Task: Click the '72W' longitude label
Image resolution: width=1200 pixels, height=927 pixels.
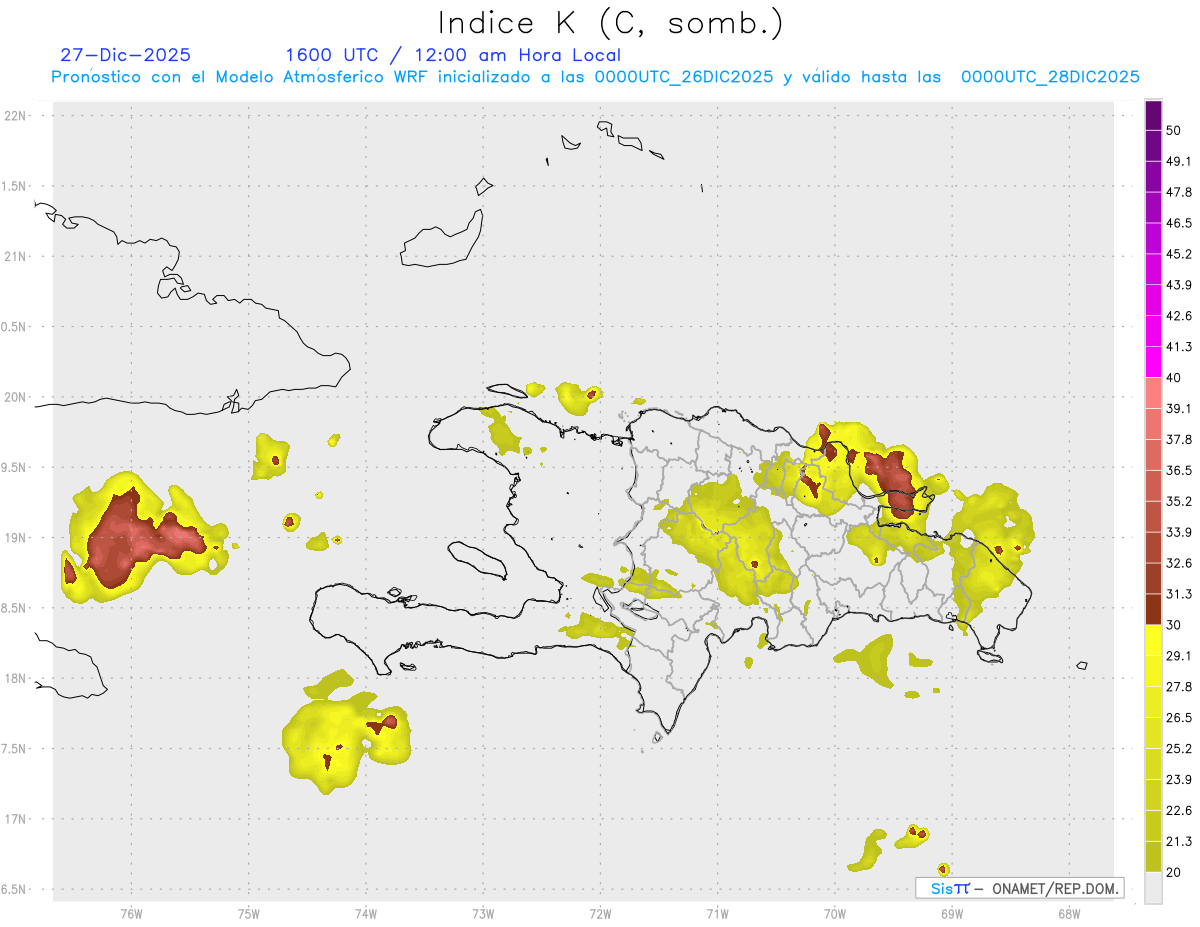Action: tap(600, 914)
